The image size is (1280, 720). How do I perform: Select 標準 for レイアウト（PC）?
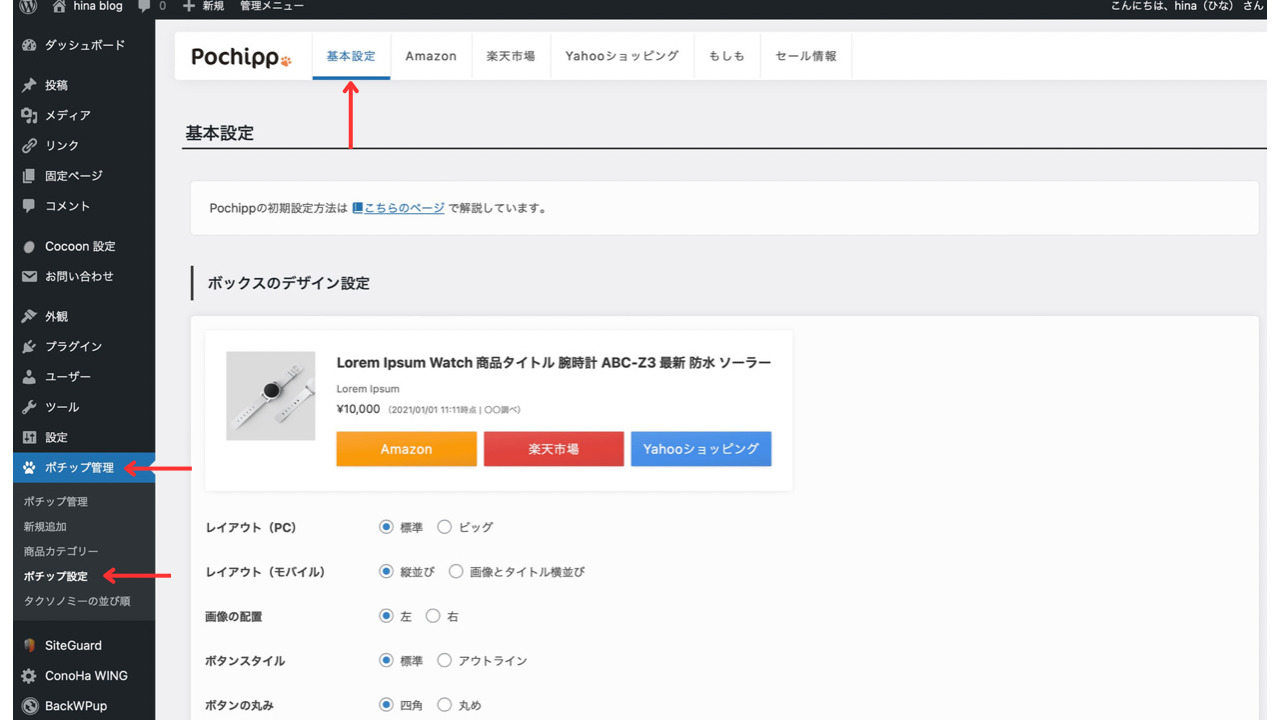(386, 527)
